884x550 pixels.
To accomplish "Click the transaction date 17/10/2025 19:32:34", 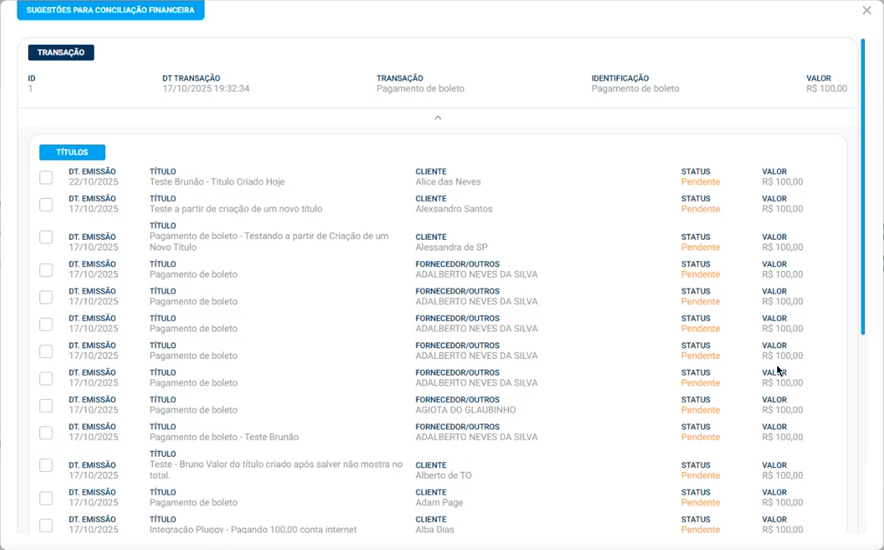I will [206, 89].
